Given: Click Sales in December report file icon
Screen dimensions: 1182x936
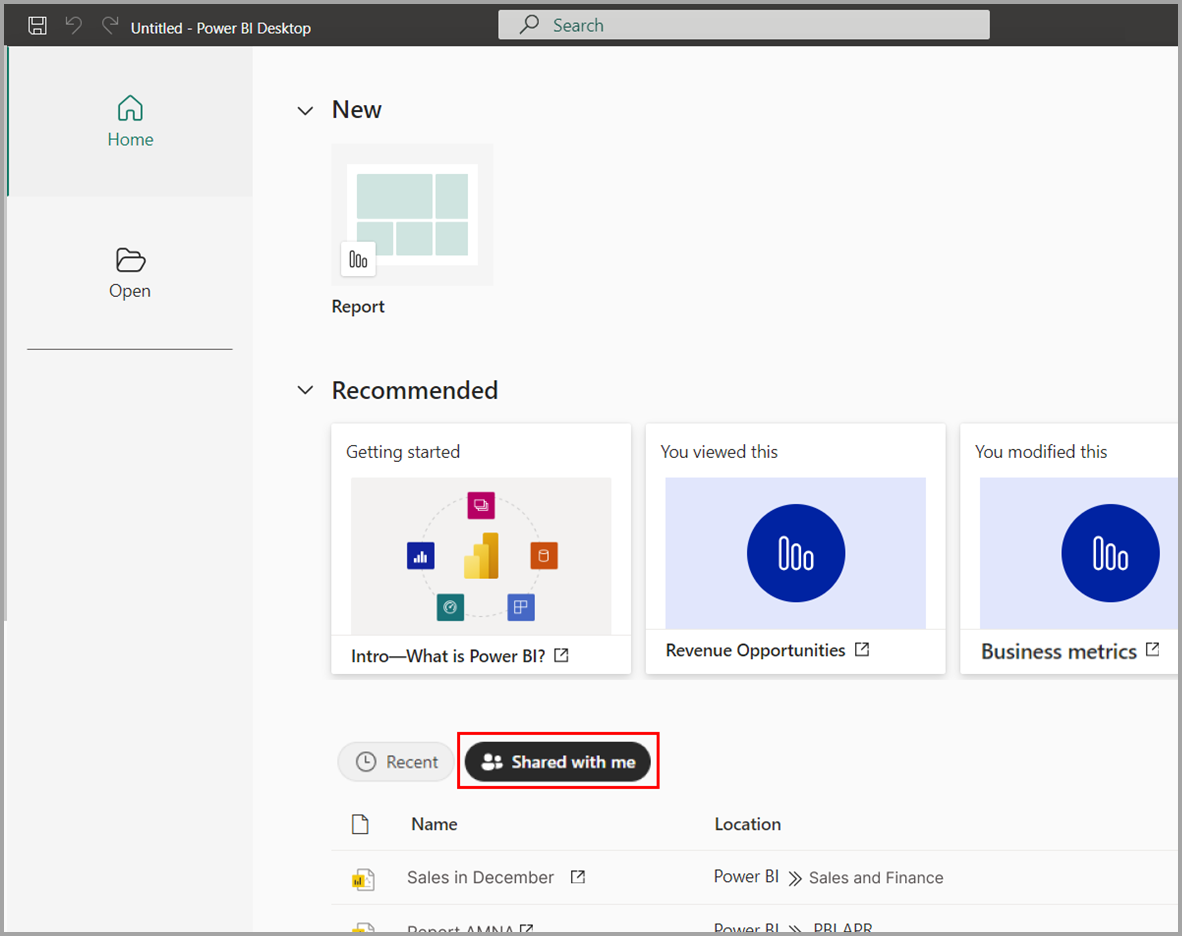Looking at the screenshot, I should pyautogui.click(x=363, y=879).
